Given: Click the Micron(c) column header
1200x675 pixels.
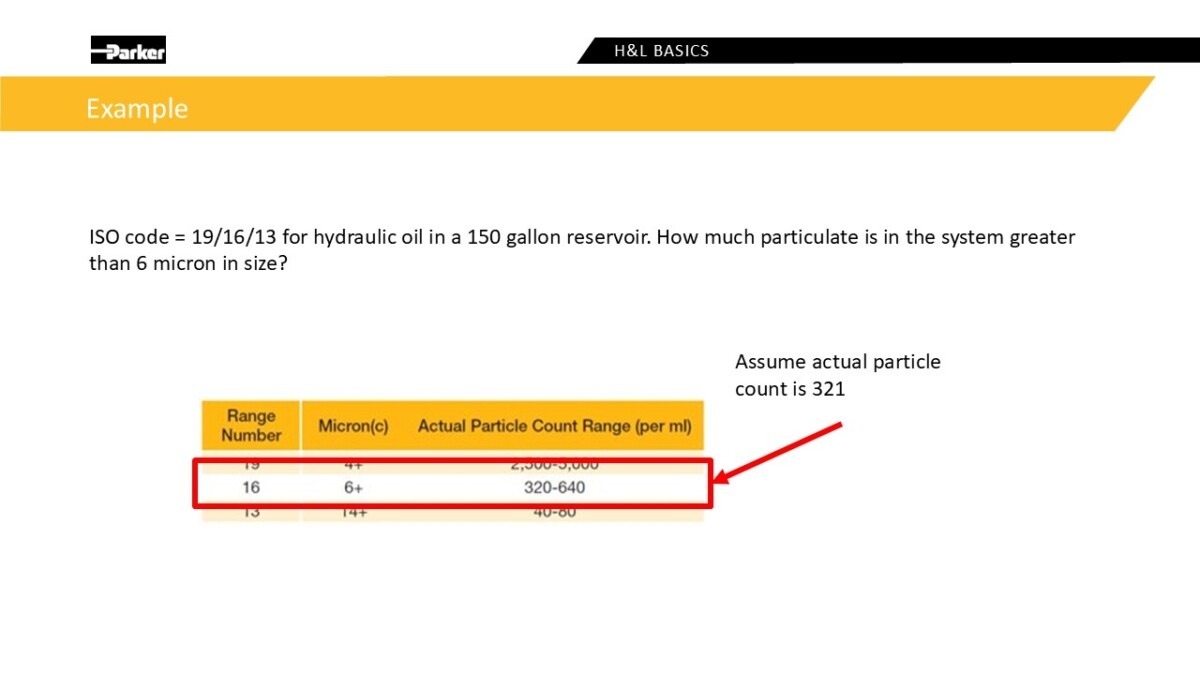Looking at the screenshot, I should (353, 426).
